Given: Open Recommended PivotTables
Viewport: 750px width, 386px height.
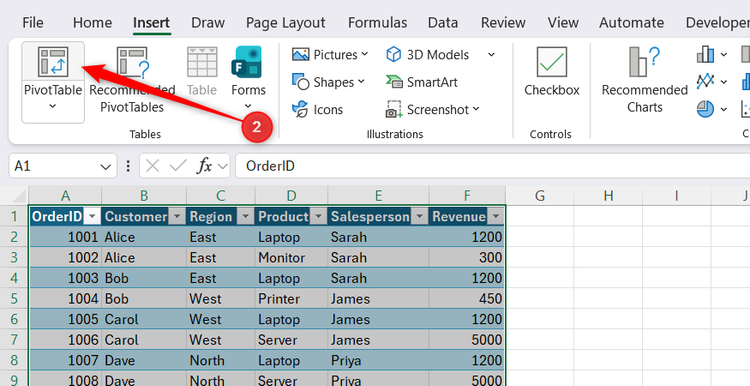Looking at the screenshot, I should coord(132,80).
